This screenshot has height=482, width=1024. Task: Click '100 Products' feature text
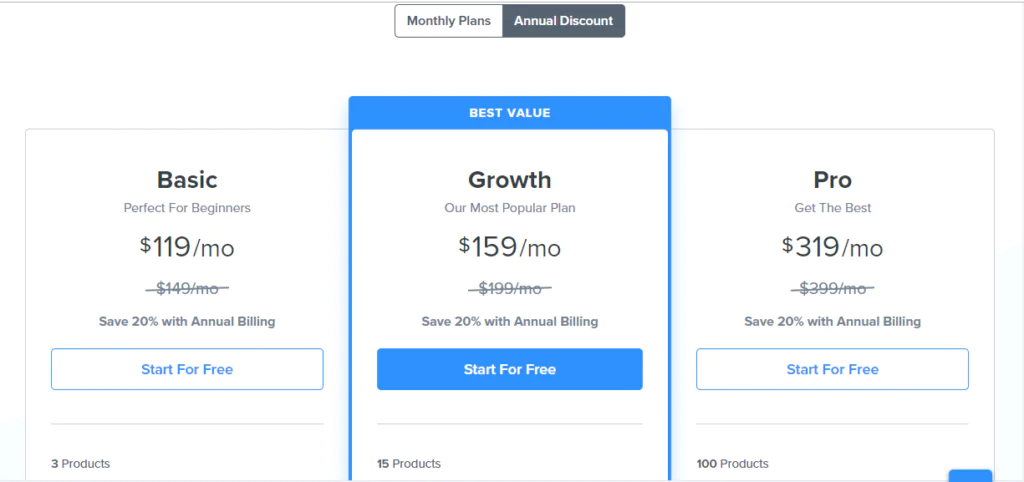[732, 464]
